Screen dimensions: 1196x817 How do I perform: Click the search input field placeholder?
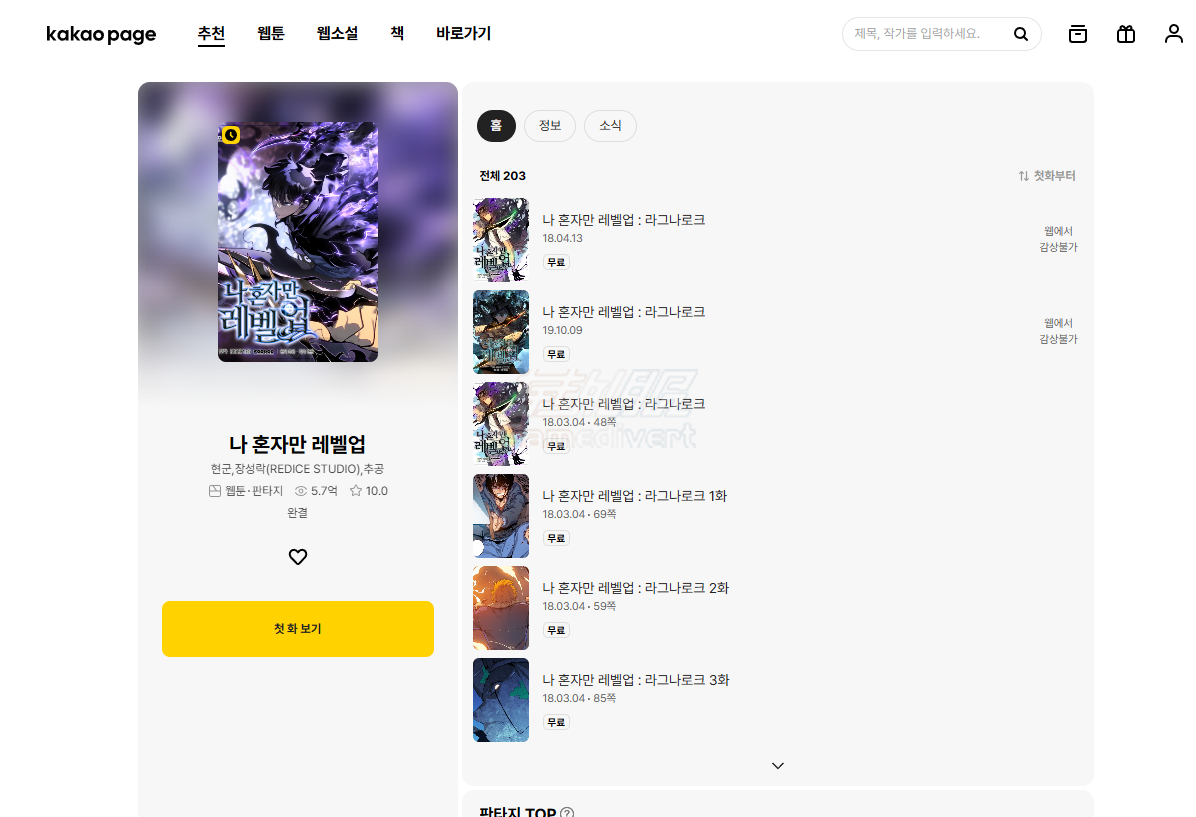point(920,33)
